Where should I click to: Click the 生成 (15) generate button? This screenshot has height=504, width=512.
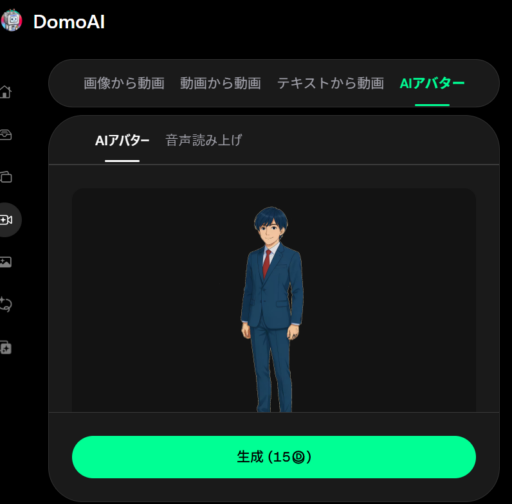pyautogui.click(x=274, y=457)
